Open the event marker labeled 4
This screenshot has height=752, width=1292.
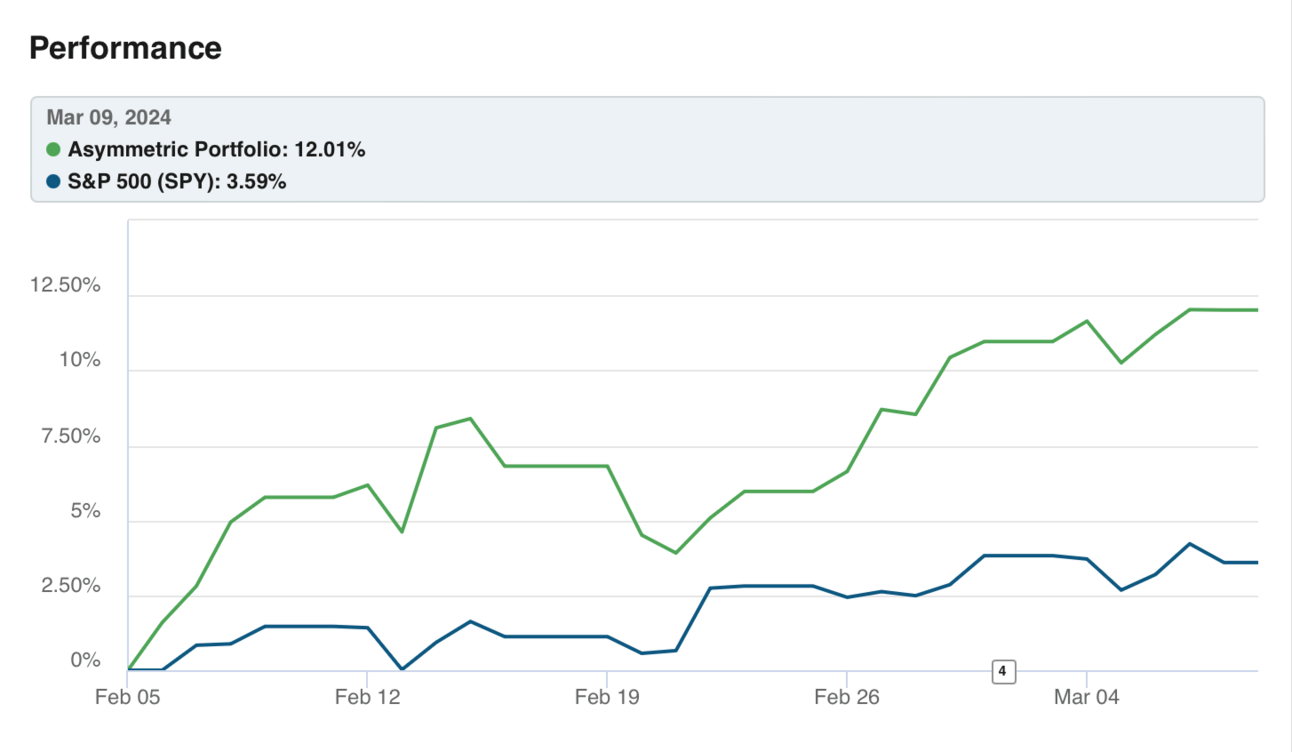pyautogui.click(x=1002, y=672)
